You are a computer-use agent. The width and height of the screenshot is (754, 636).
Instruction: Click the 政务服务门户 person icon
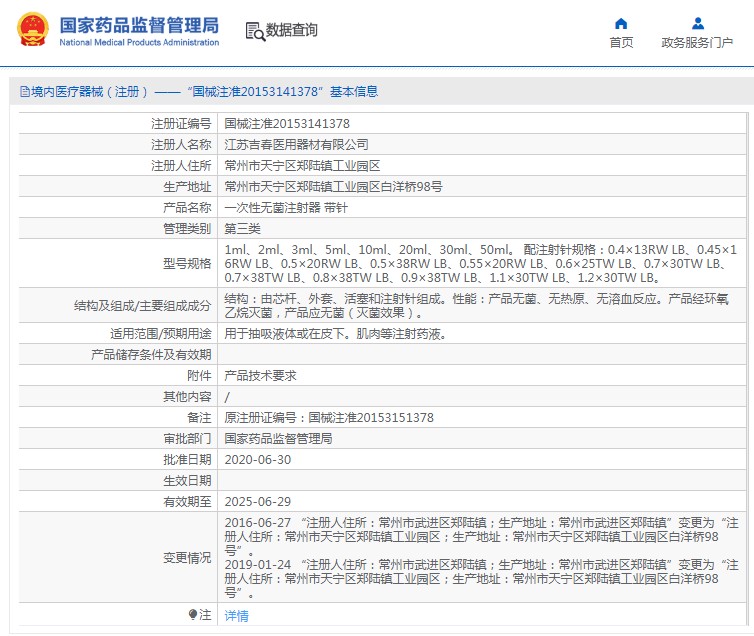697,23
